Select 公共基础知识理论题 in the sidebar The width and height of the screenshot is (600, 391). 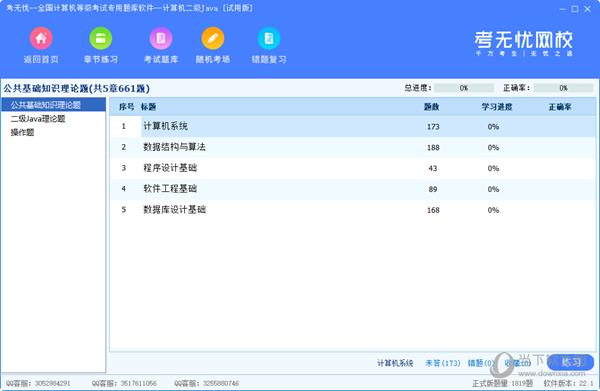[54, 105]
